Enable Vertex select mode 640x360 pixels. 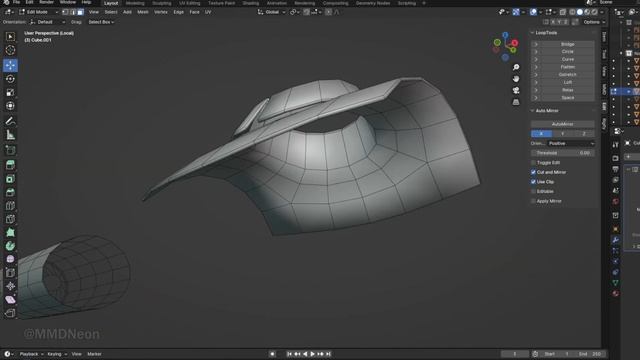click(x=65, y=12)
